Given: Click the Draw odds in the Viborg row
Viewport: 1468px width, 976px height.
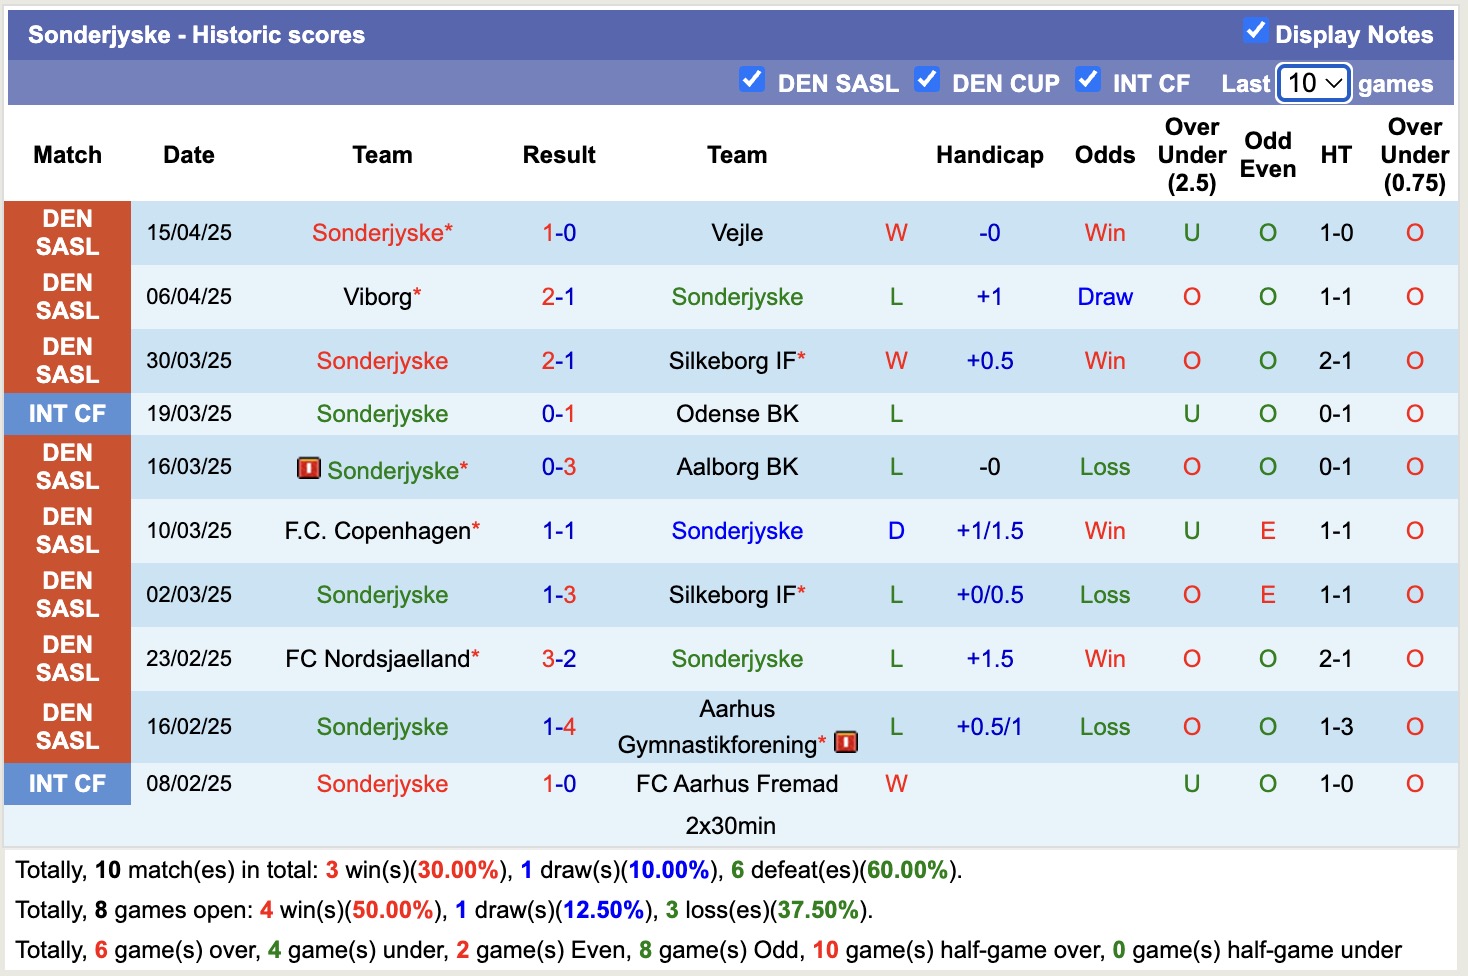Looking at the screenshot, I should point(1104,296).
